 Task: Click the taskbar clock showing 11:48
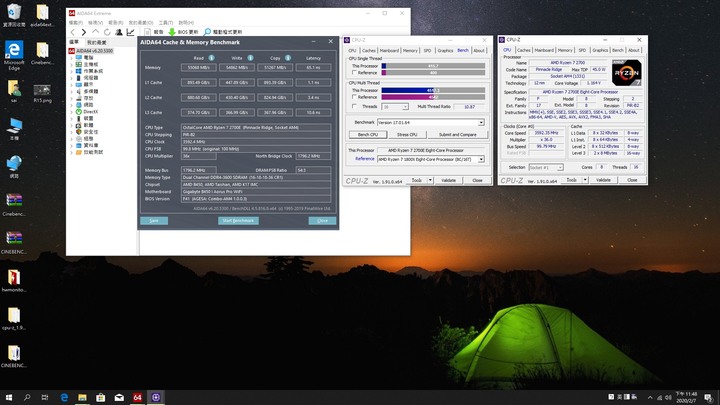[x=688, y=397]
